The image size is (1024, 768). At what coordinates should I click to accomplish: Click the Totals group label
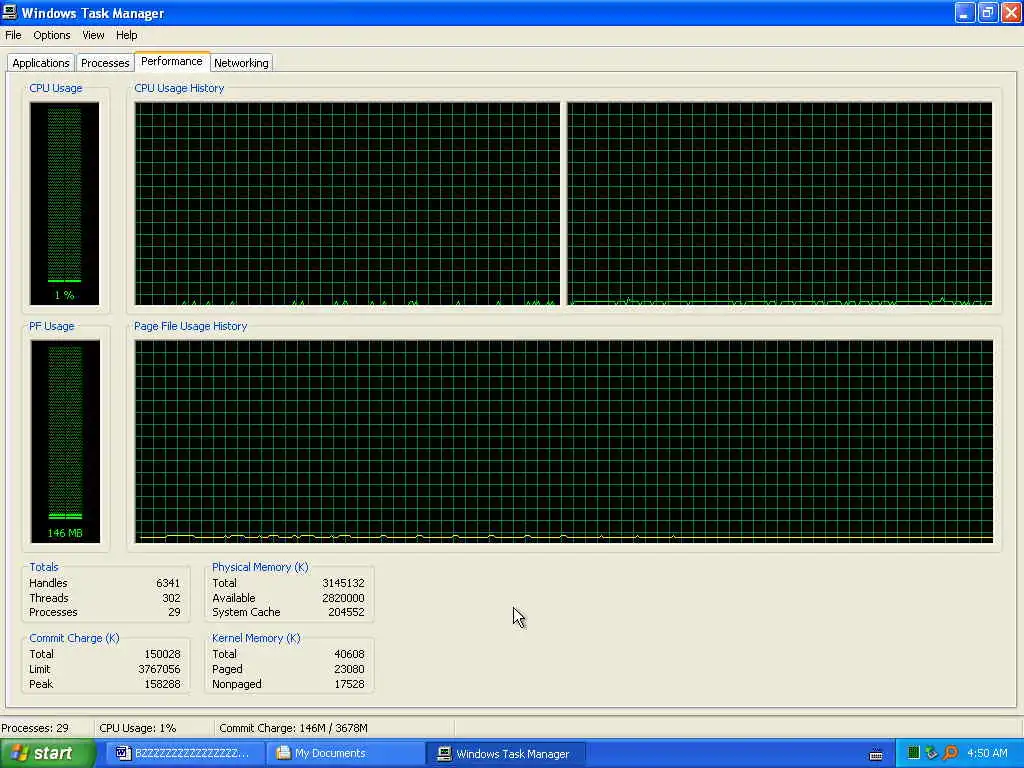44,567
